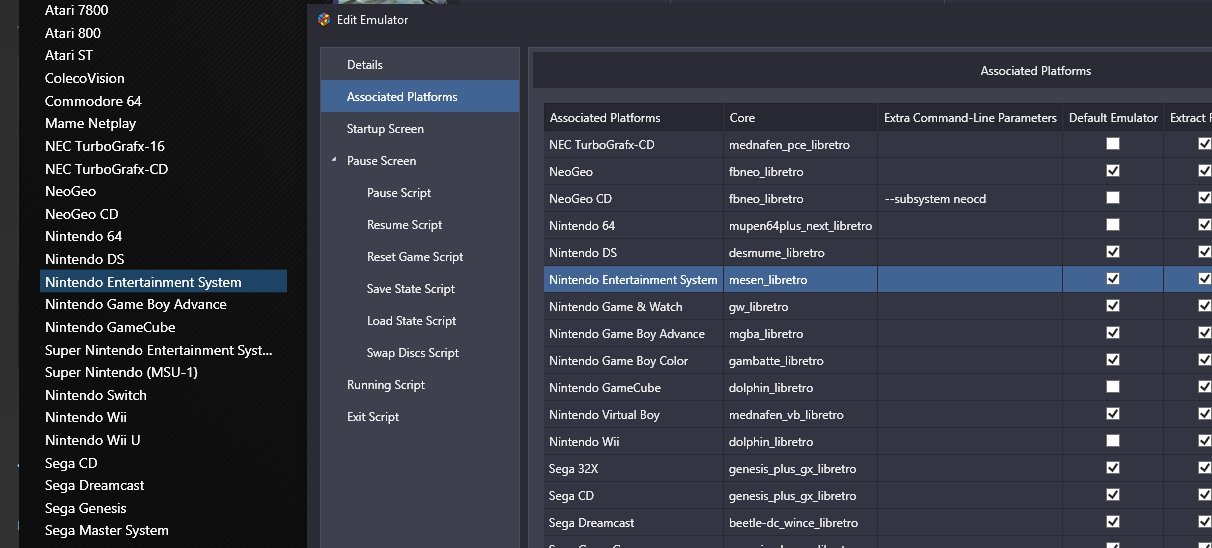Image resolution: width=1212 pixels, height=548 pixels.
Task: Uncheck Default Emulator for Nintendo Game & Watch
Action: coord(1113,306)
